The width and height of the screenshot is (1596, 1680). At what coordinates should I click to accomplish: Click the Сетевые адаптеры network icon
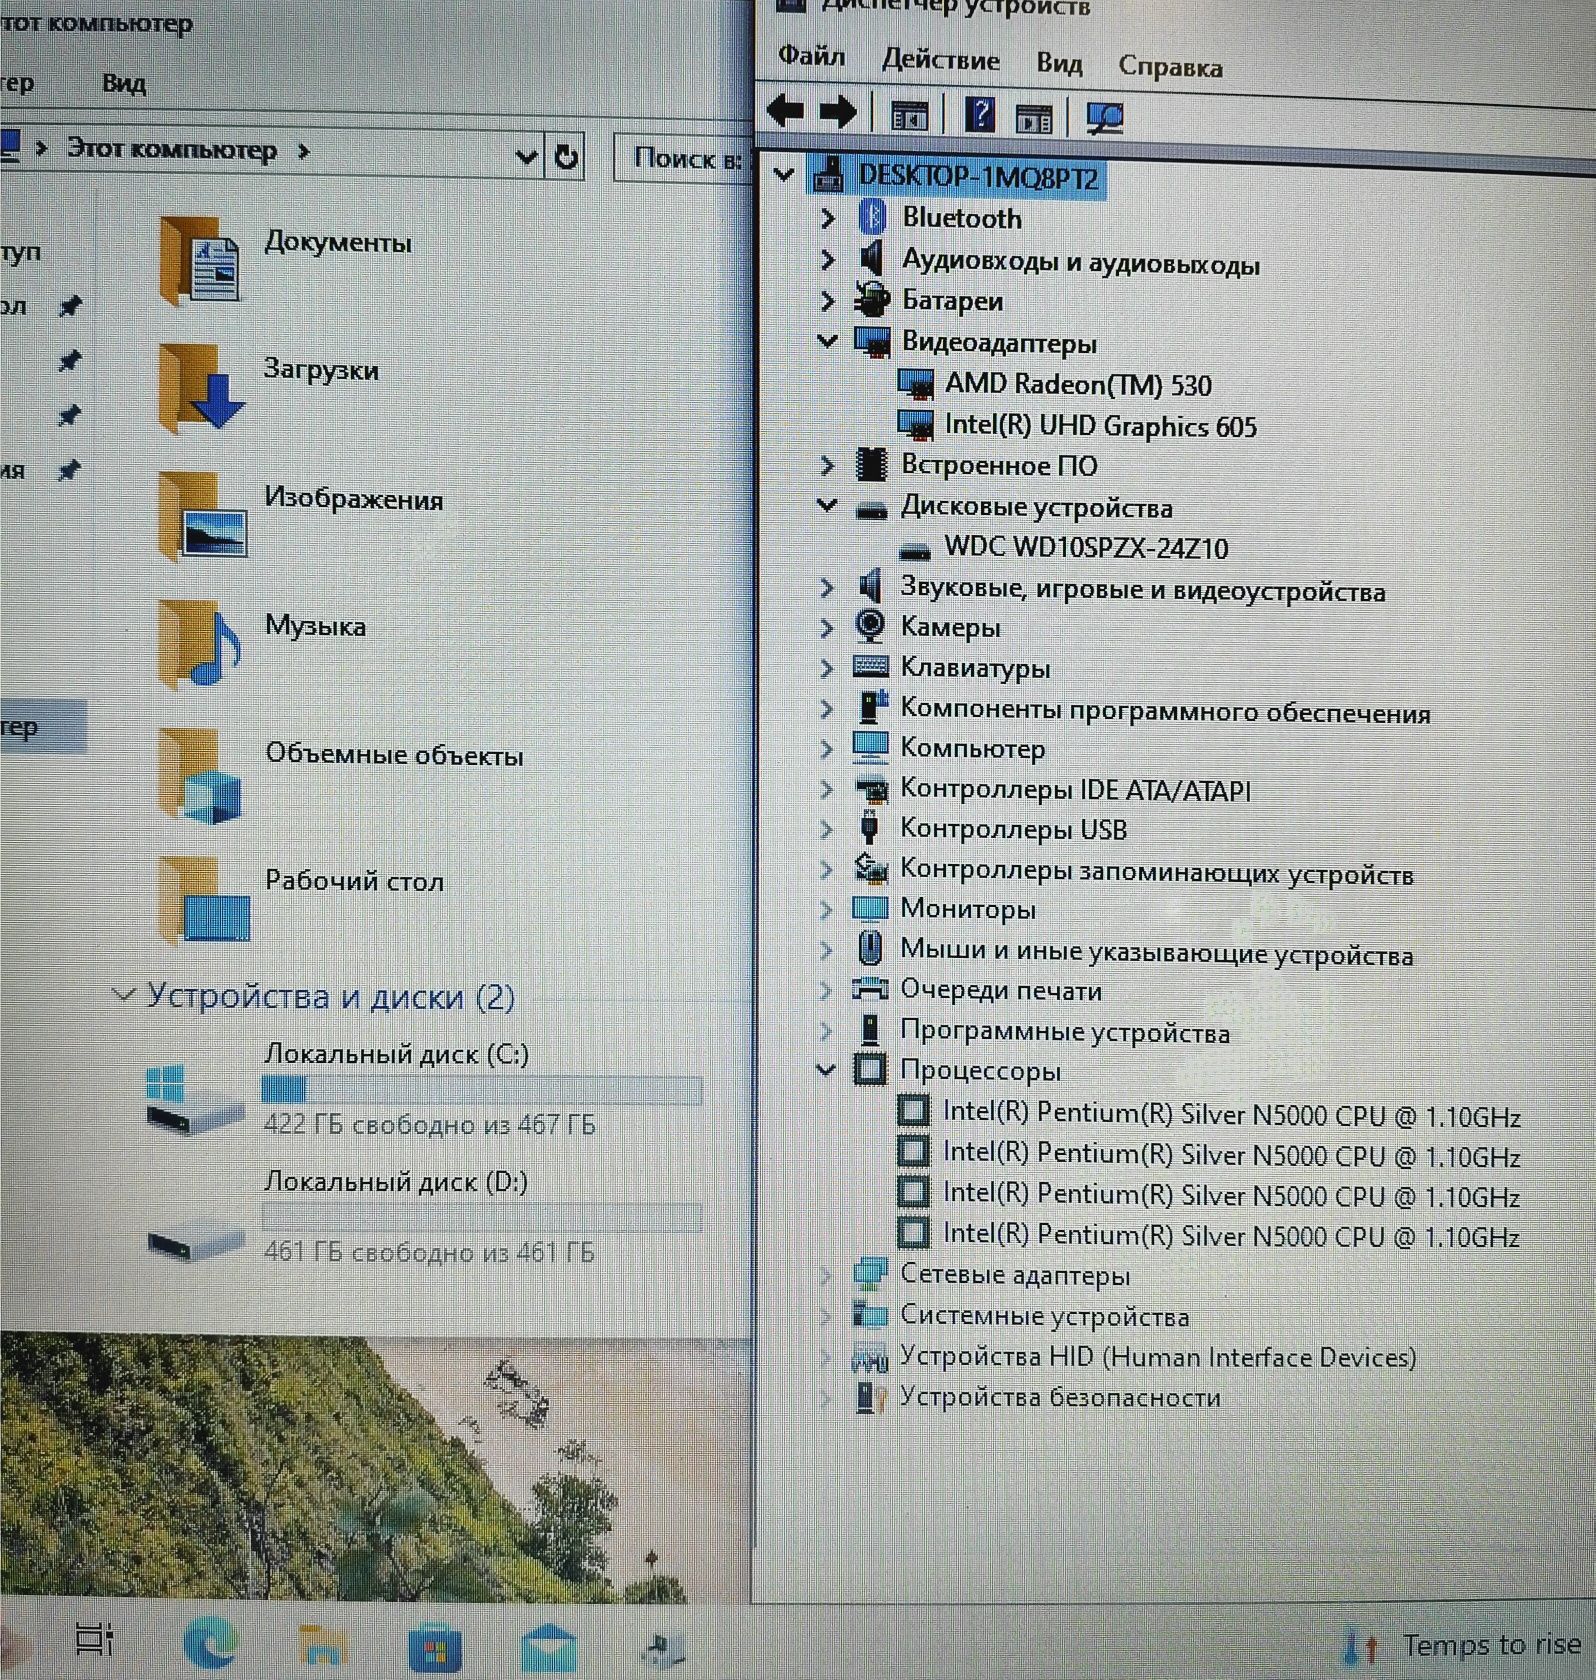(869, 1274)
